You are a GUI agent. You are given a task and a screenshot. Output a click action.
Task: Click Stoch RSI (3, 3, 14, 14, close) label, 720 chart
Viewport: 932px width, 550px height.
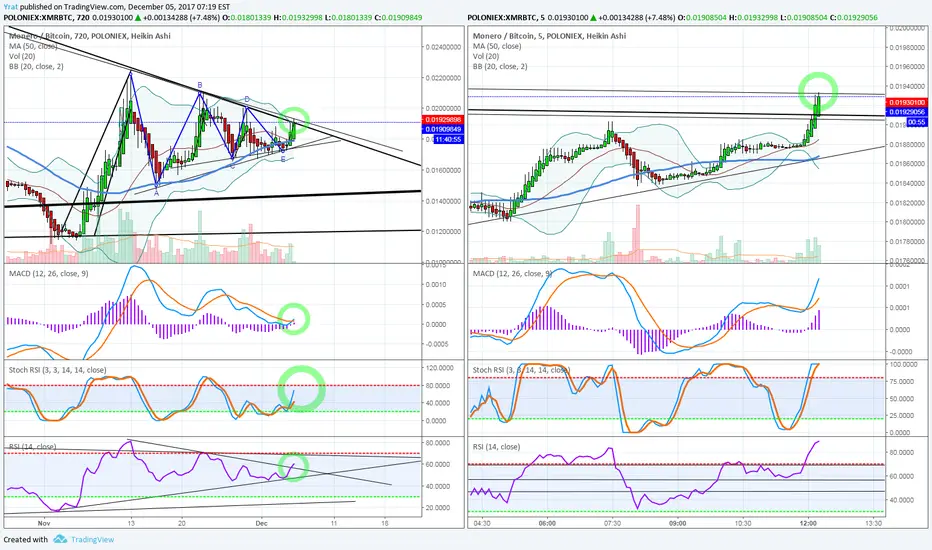pos(58,370)
